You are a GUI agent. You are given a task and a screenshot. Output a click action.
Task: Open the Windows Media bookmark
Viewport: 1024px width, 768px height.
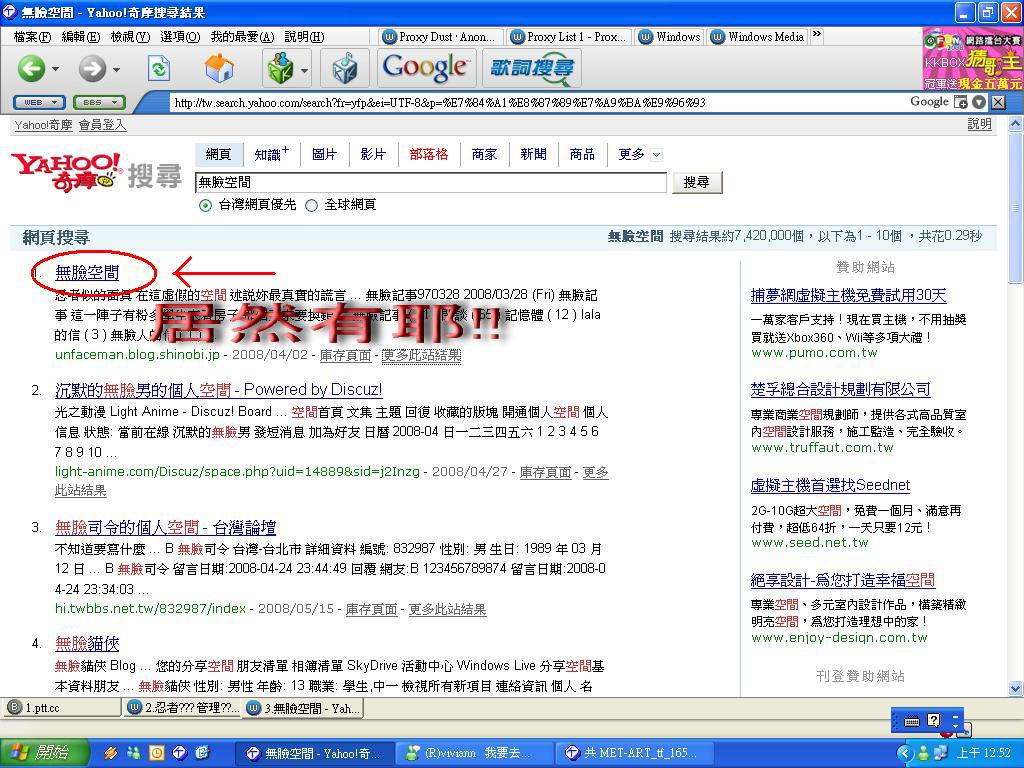pyautogui.click(x=758, y=37)
